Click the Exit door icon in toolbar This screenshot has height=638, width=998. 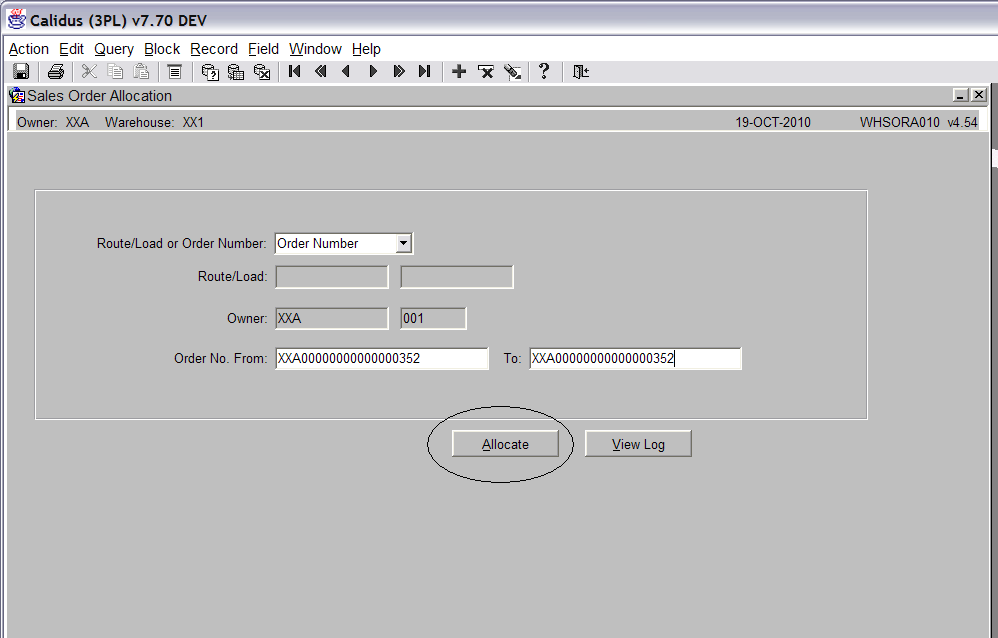[x=580, y=71]
